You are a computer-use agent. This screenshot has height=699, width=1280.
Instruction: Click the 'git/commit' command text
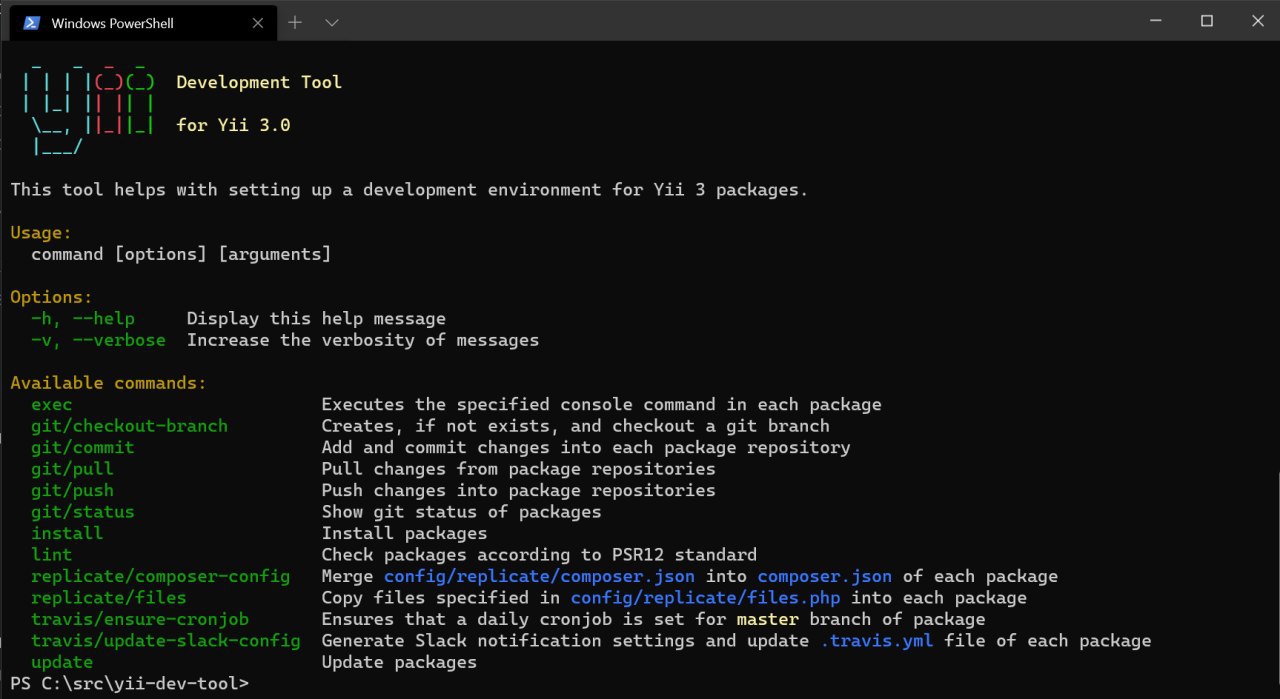[x=83, y=448]
